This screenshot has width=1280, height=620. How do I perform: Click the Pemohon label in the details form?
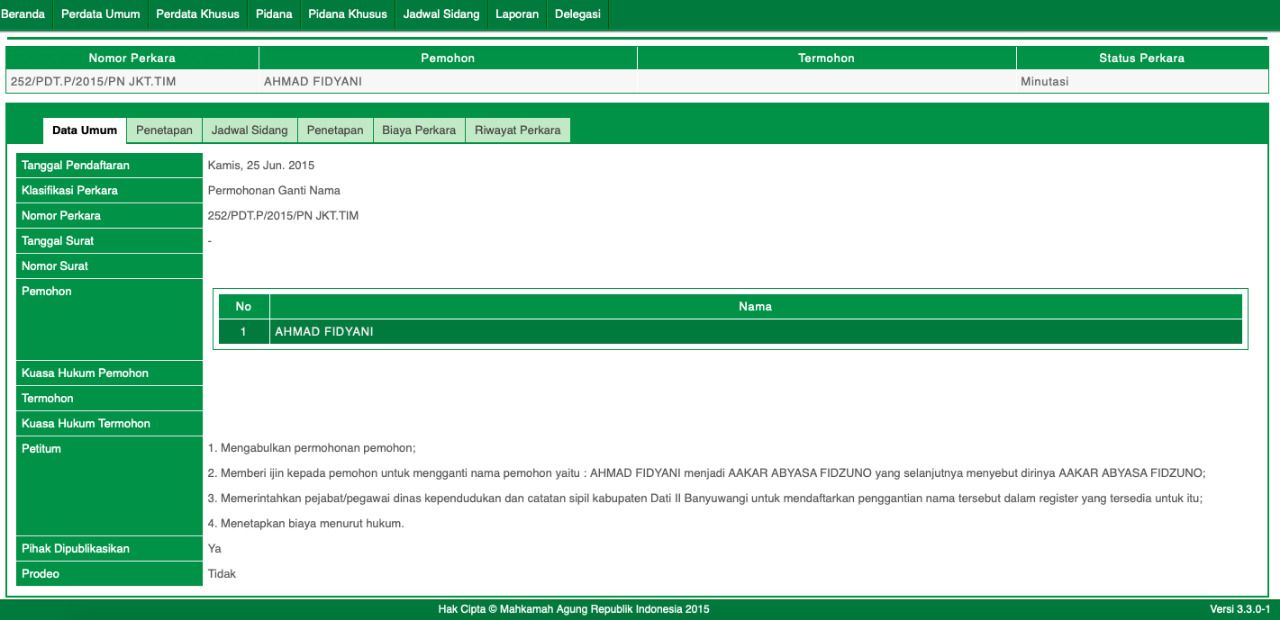click(110, 319)
